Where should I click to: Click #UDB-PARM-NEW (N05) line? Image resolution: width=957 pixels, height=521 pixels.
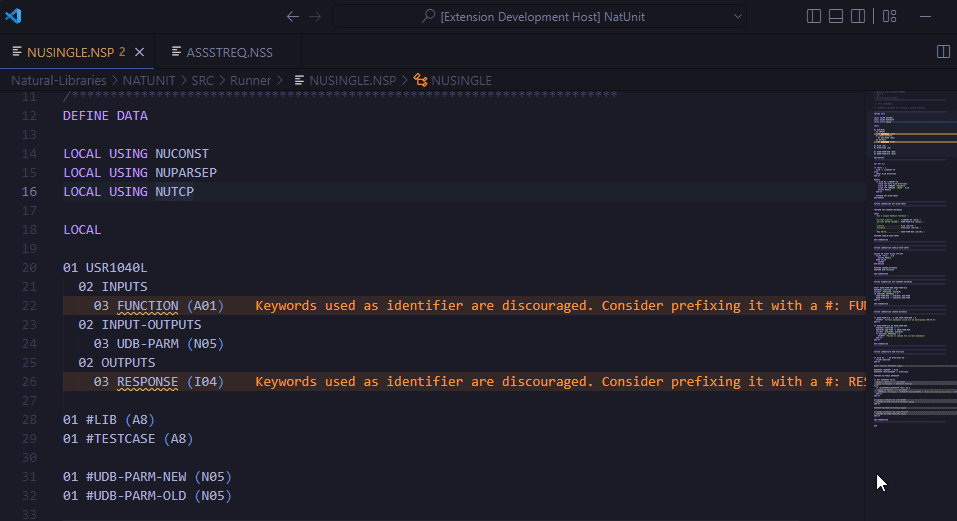(147, 476)
